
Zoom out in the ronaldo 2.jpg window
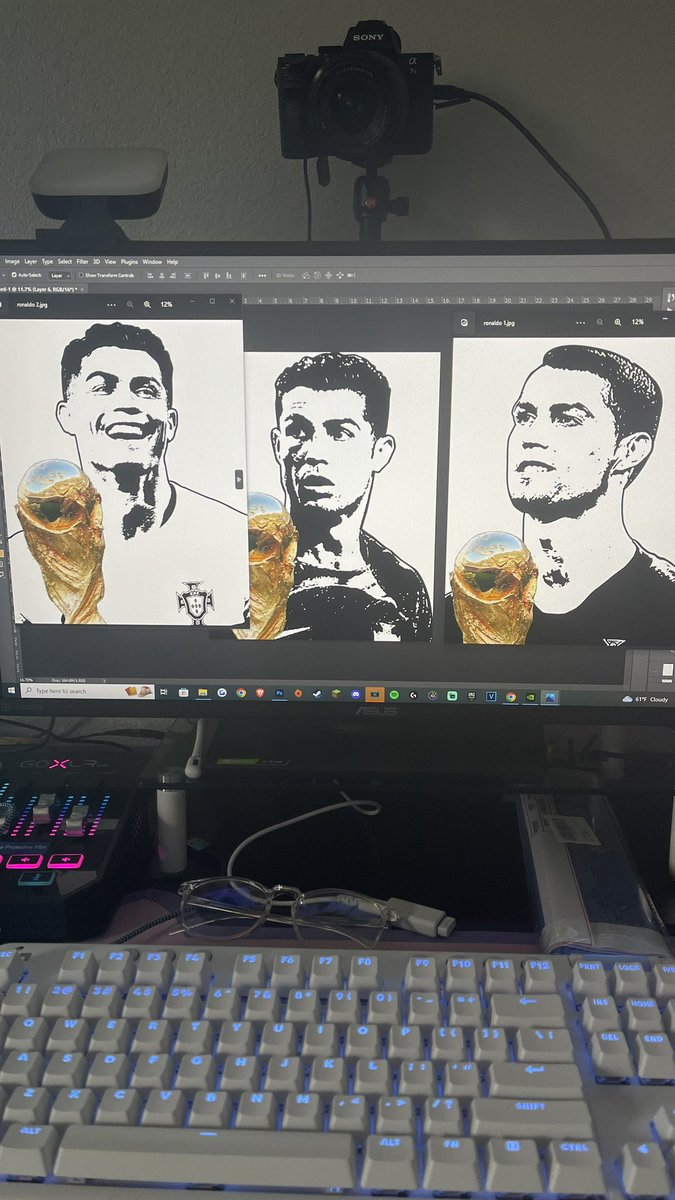pos(128,303)
